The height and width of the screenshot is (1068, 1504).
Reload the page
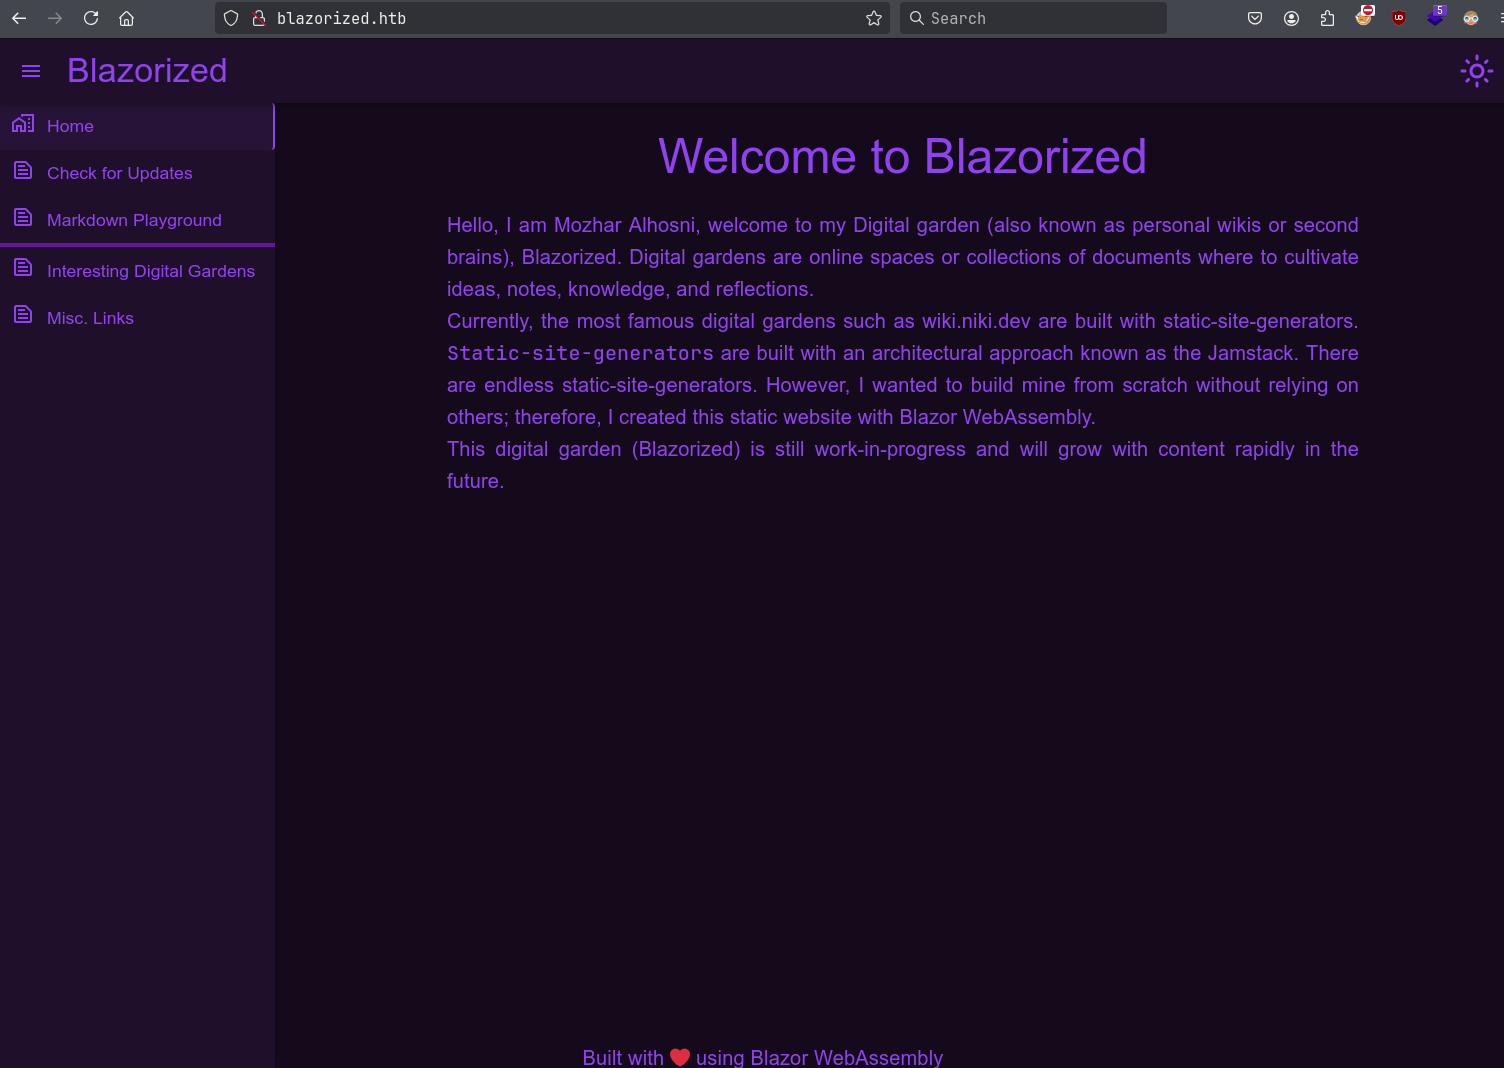[x=91, y=18]
